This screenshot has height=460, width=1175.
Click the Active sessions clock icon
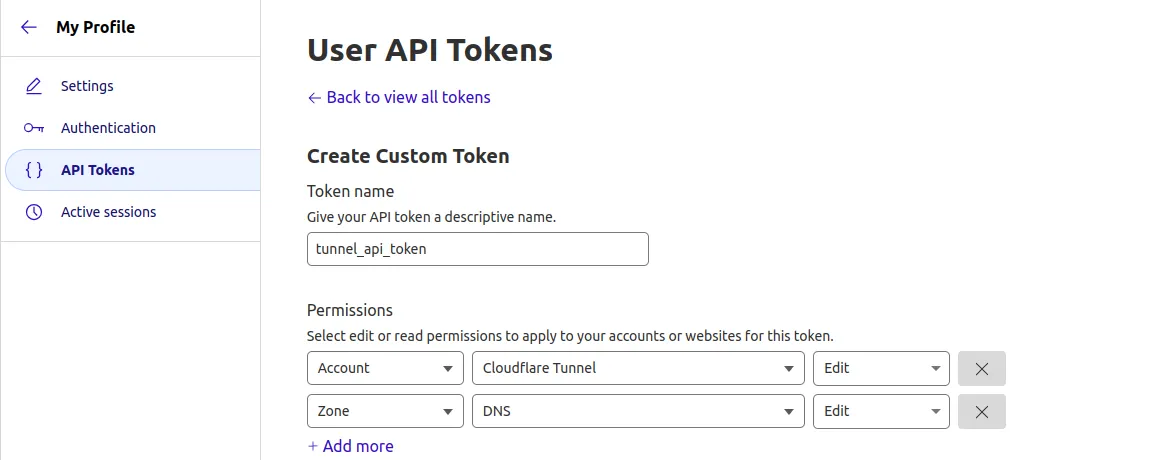click(x=34, y=212)
